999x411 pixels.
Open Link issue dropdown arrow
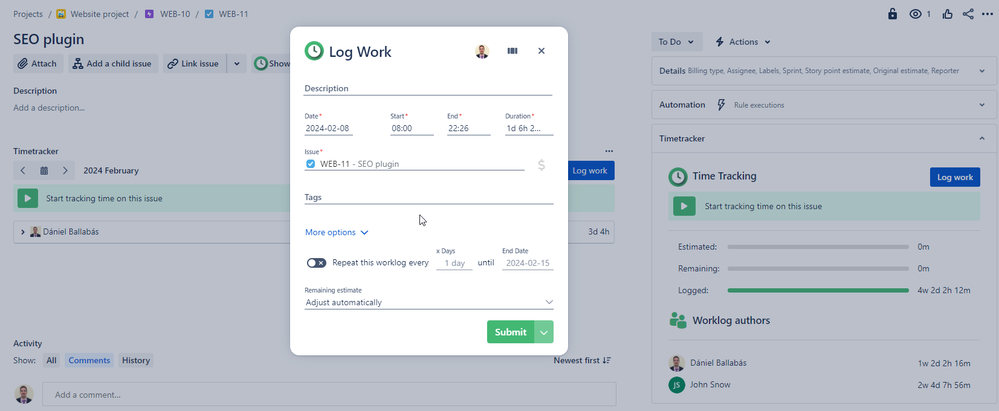tap(236, 64)
